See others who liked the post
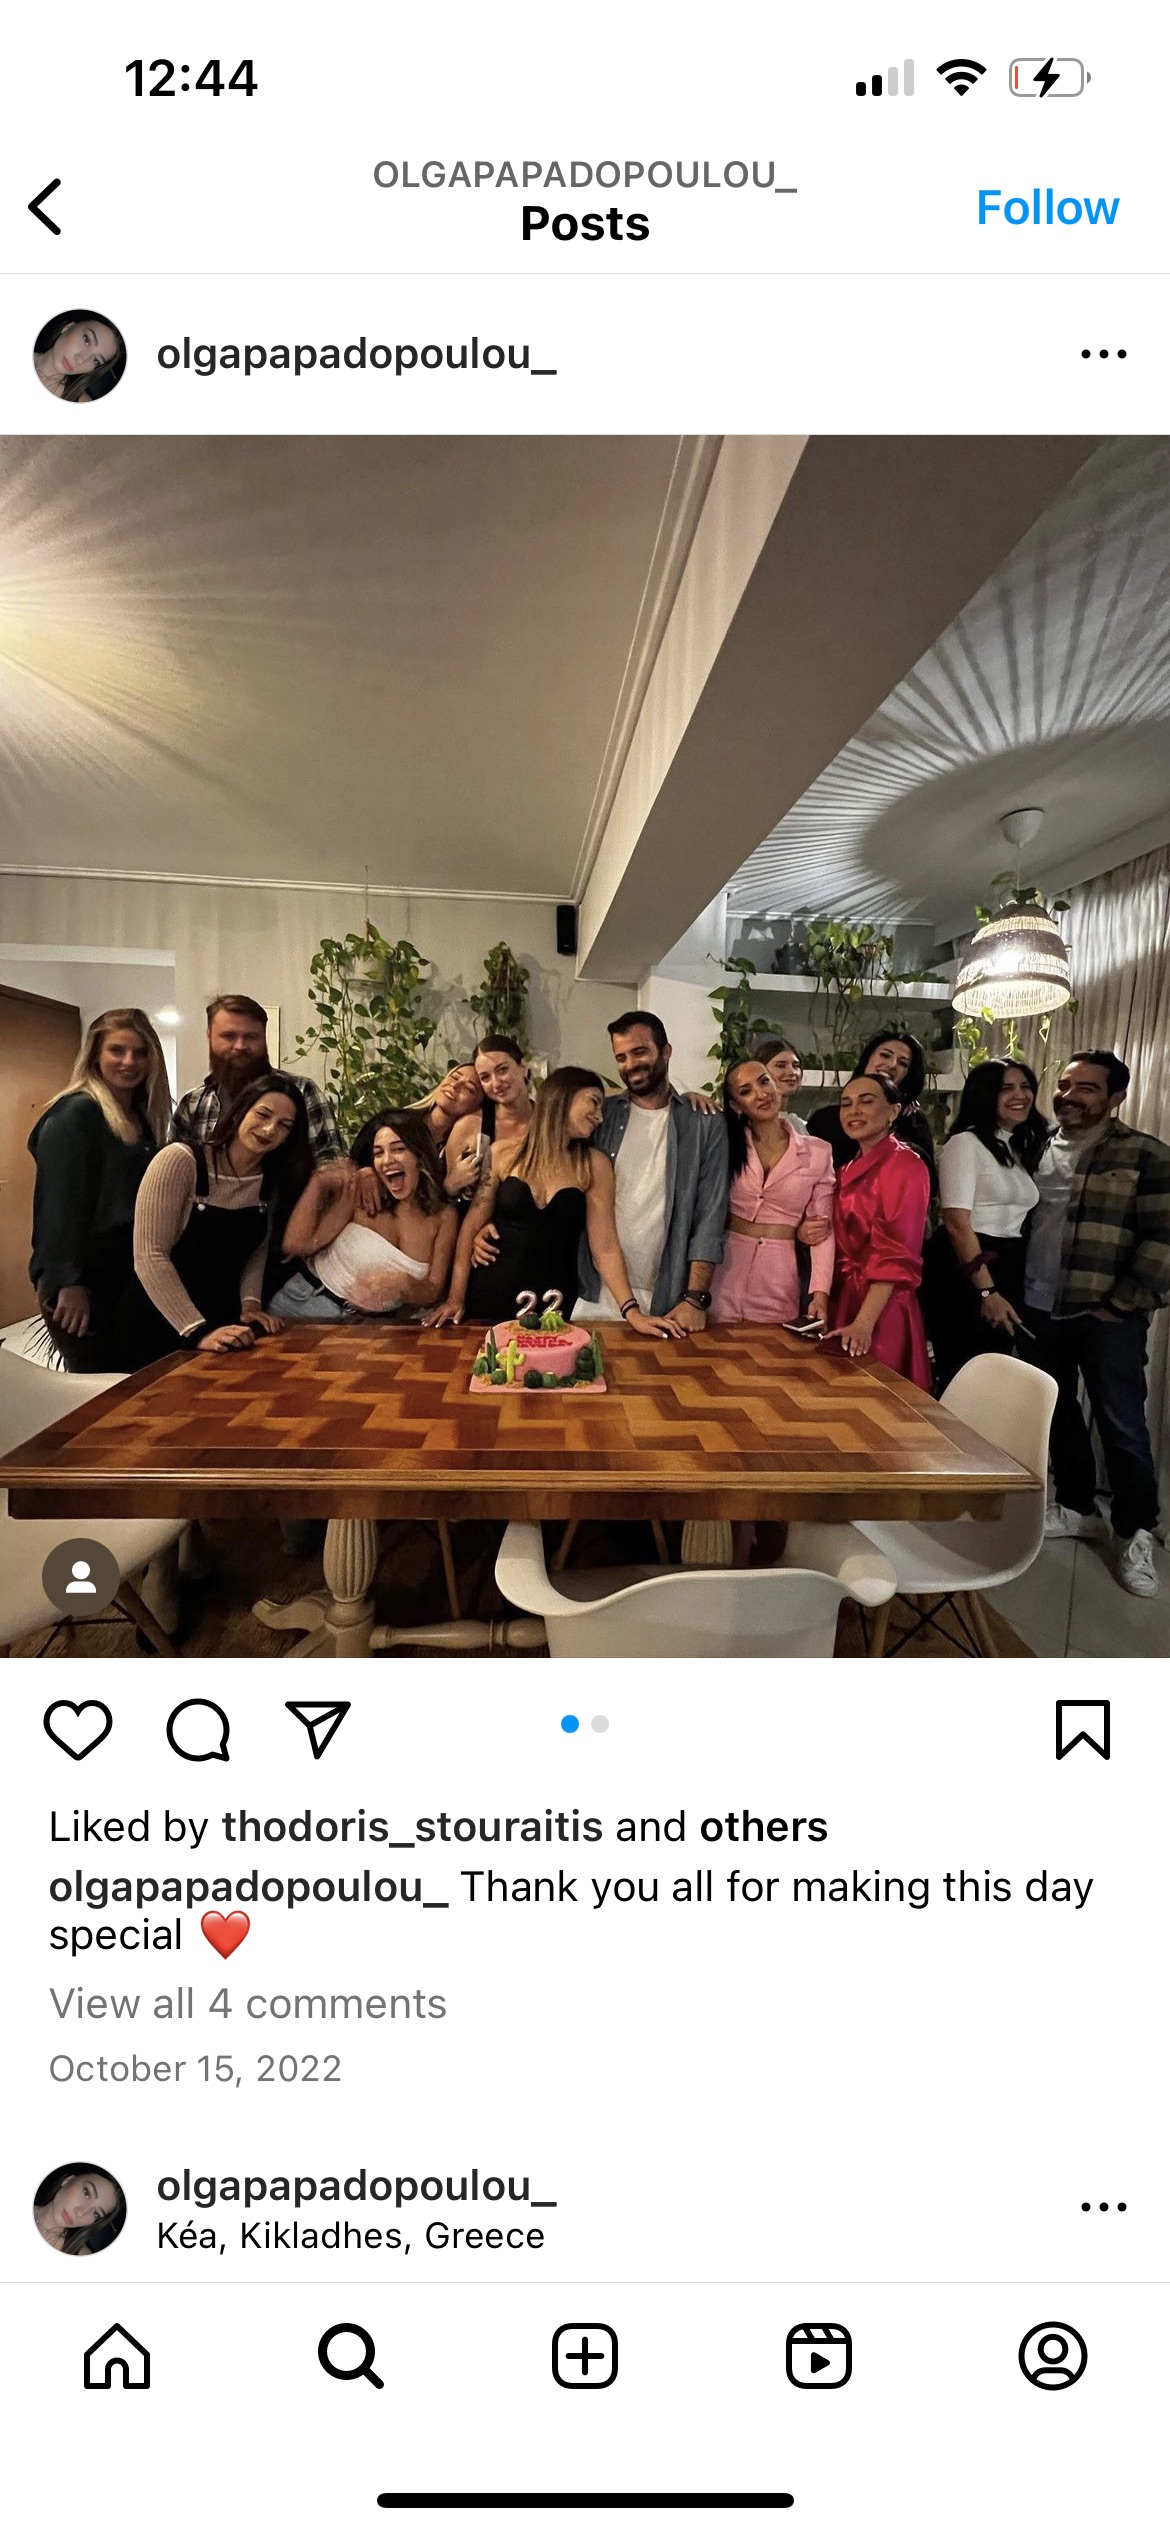Viewport: 1170px width, 2532px height. coord(764,1827)
